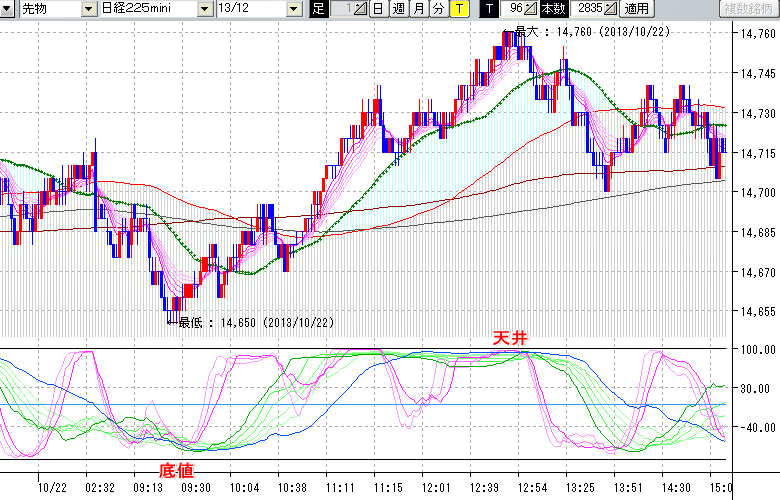Click the black 足 label icon
Viewport: 780px width, 500px height.
pos(318,9)
